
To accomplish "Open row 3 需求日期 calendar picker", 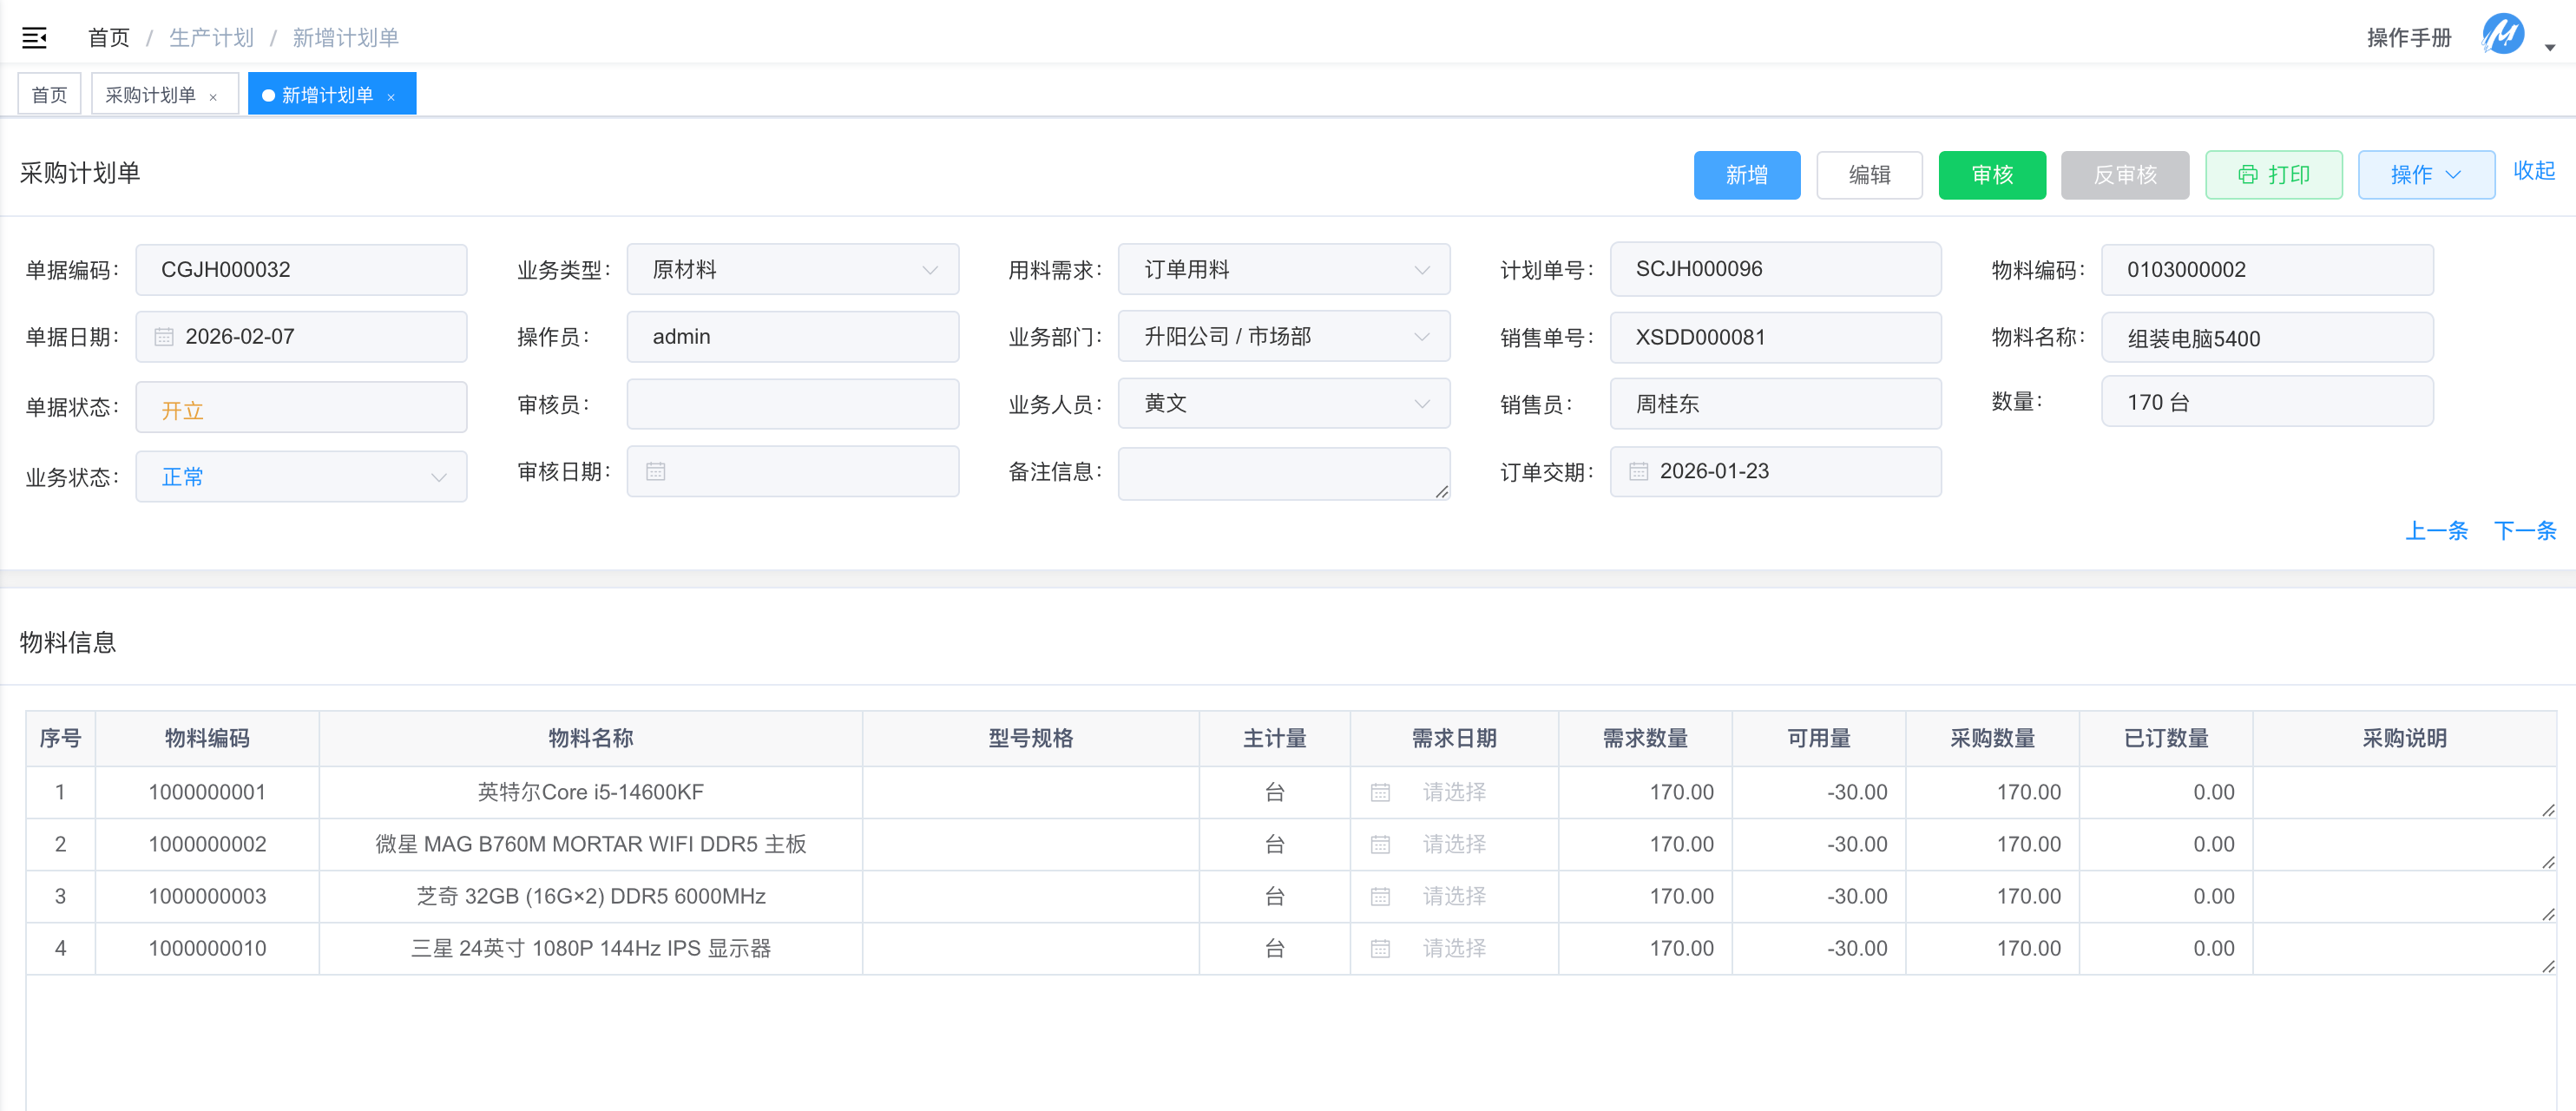I will point(1380,896).
